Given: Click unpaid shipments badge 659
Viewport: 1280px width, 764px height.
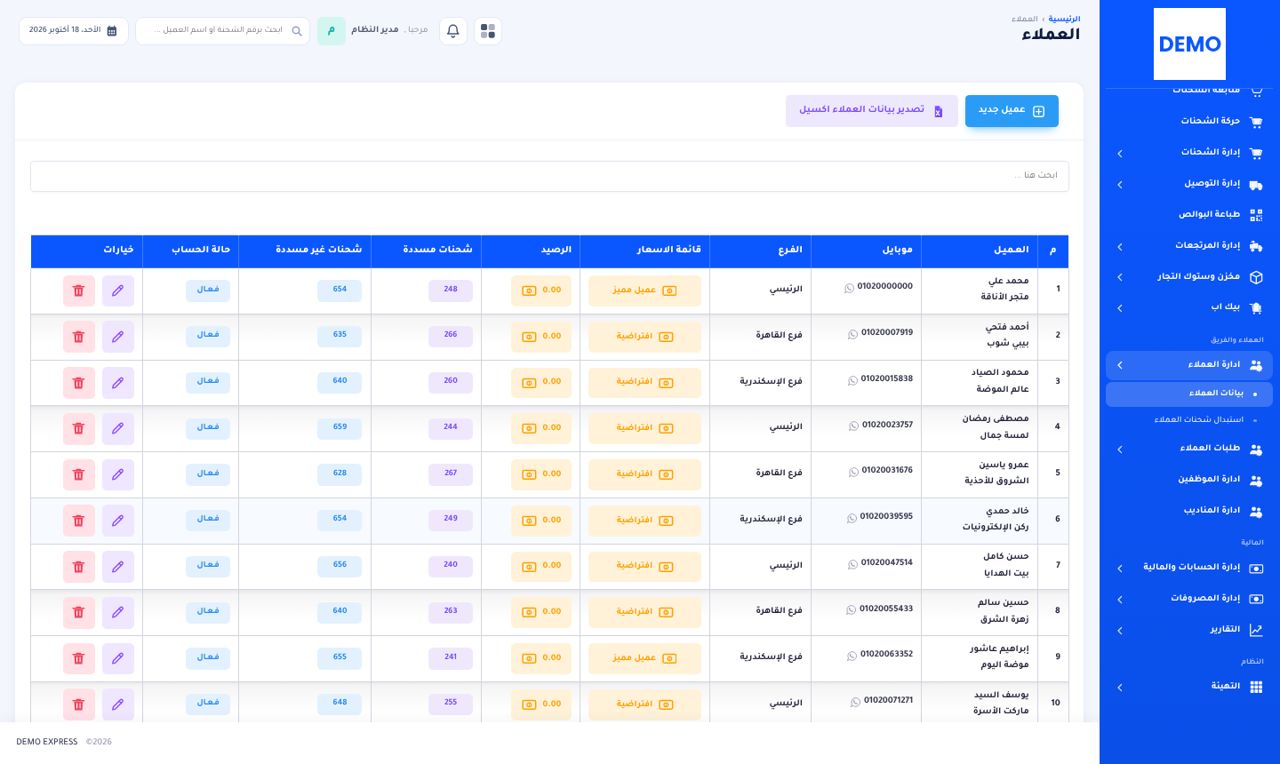Looking at the screenshot, I should click(x=340, y=428).
